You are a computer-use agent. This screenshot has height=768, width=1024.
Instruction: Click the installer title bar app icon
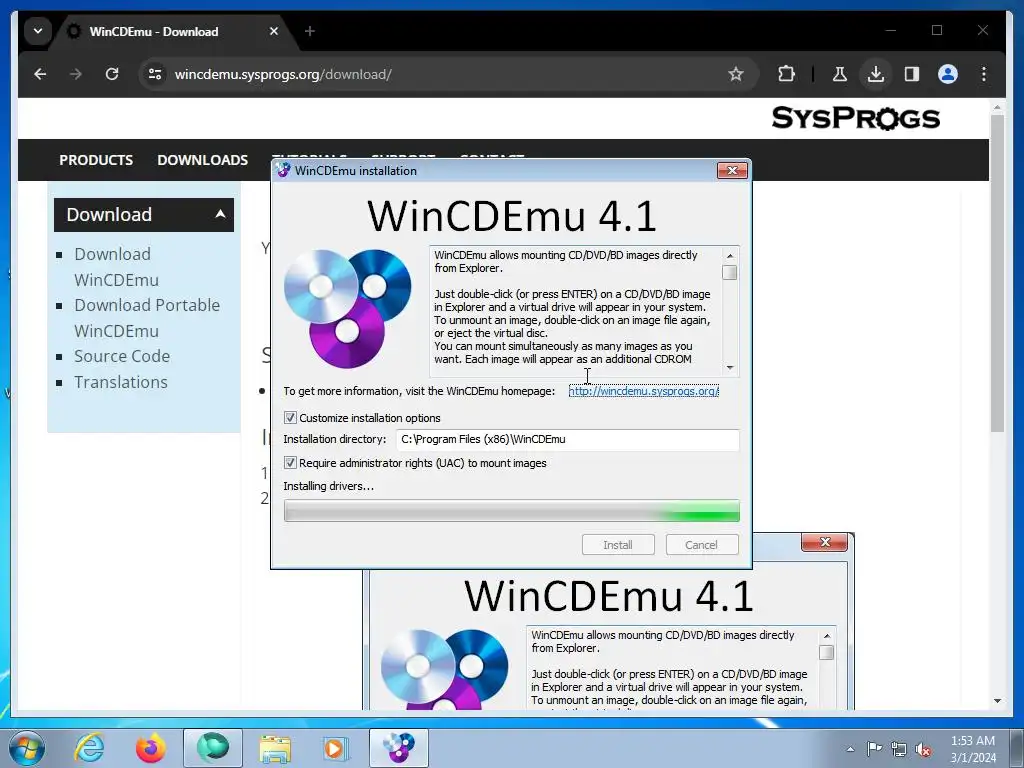pyautogui.click(x=283, y=170)
